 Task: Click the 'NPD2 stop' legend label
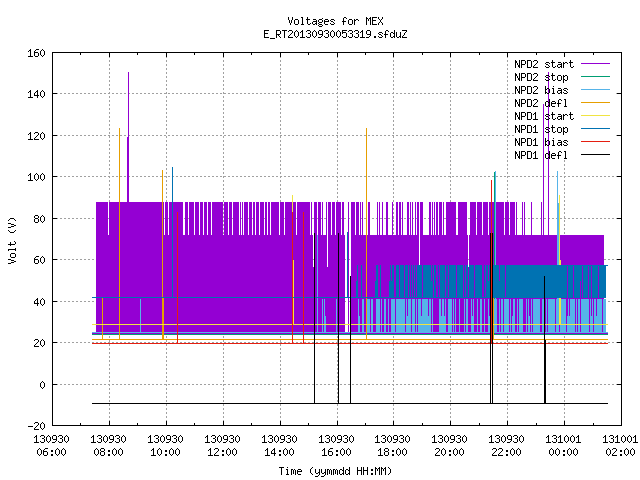(x=541, y=77)
